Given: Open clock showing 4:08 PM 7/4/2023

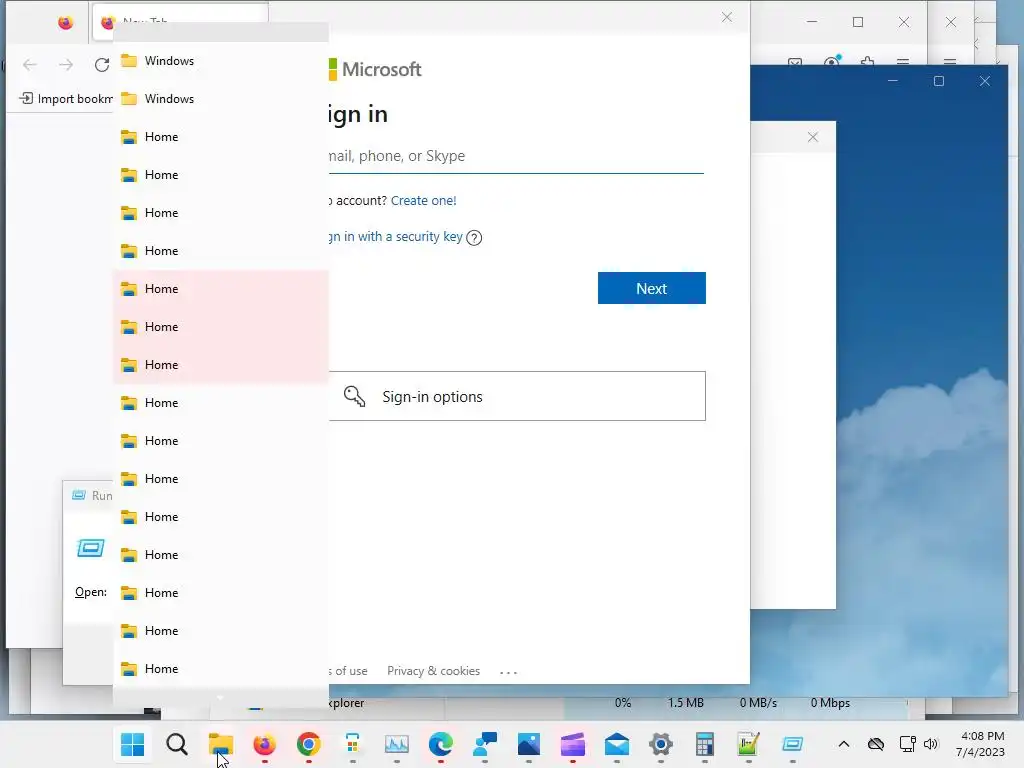Looking at the screenshot, I should click(980, 744).
